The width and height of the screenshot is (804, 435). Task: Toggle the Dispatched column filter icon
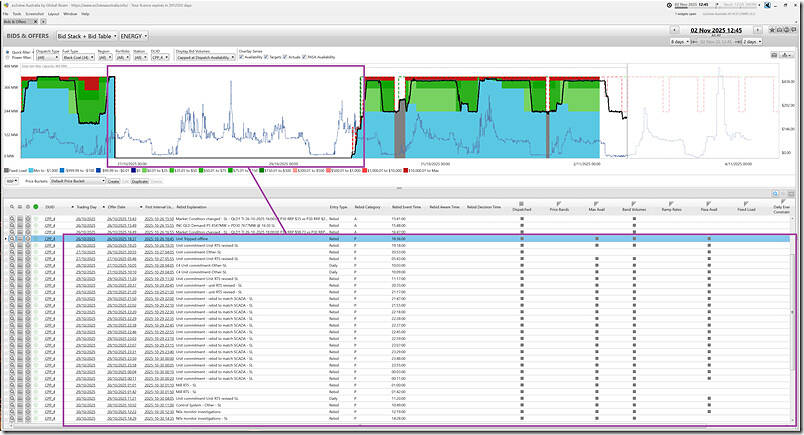522,204
